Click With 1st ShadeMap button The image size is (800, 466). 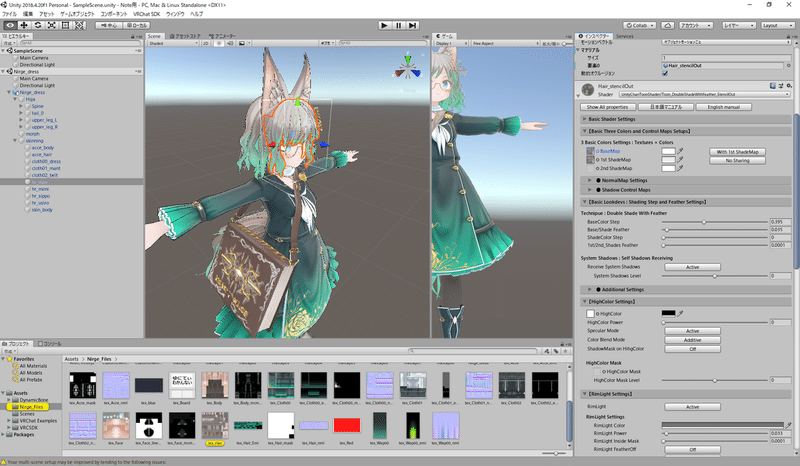coord(737,152)
